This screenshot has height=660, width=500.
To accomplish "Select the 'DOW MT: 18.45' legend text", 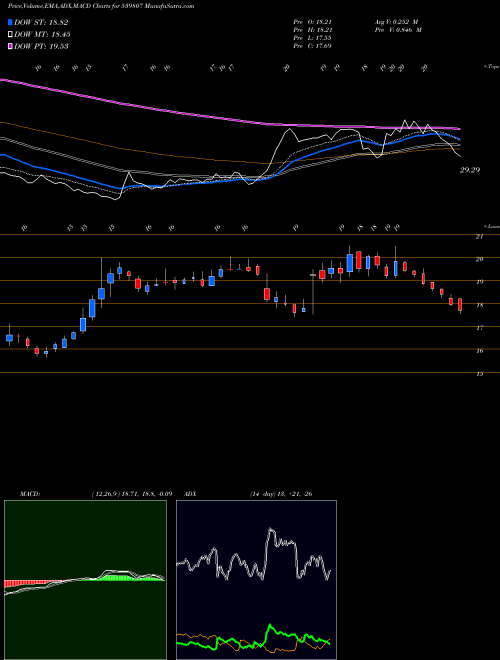I will 42,35.
